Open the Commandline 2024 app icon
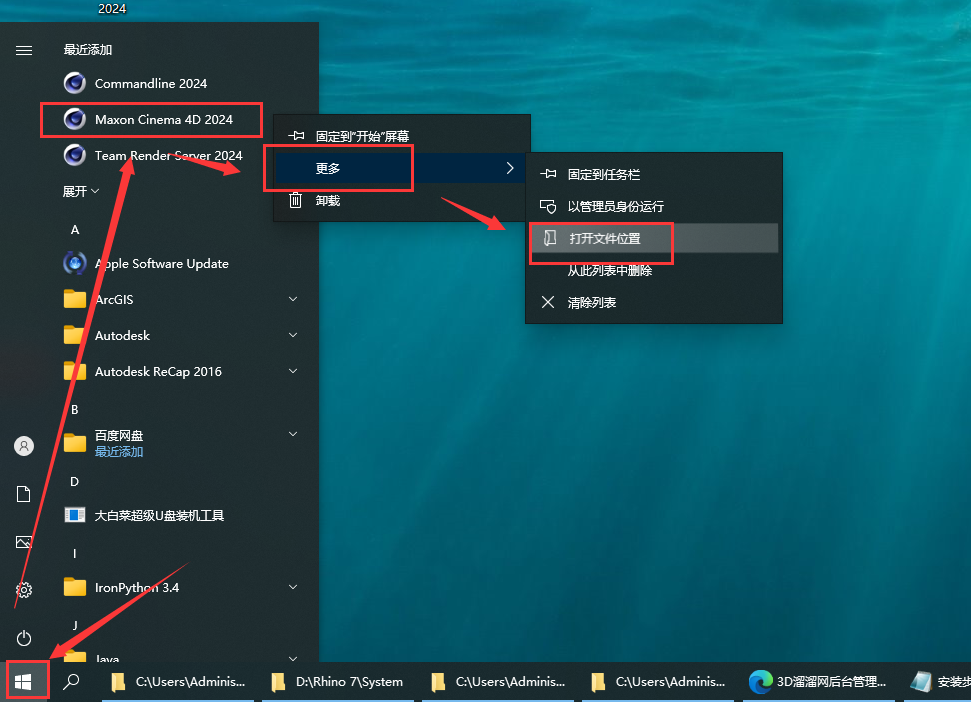Screen dimensions: 971x702 click(75, 83)
